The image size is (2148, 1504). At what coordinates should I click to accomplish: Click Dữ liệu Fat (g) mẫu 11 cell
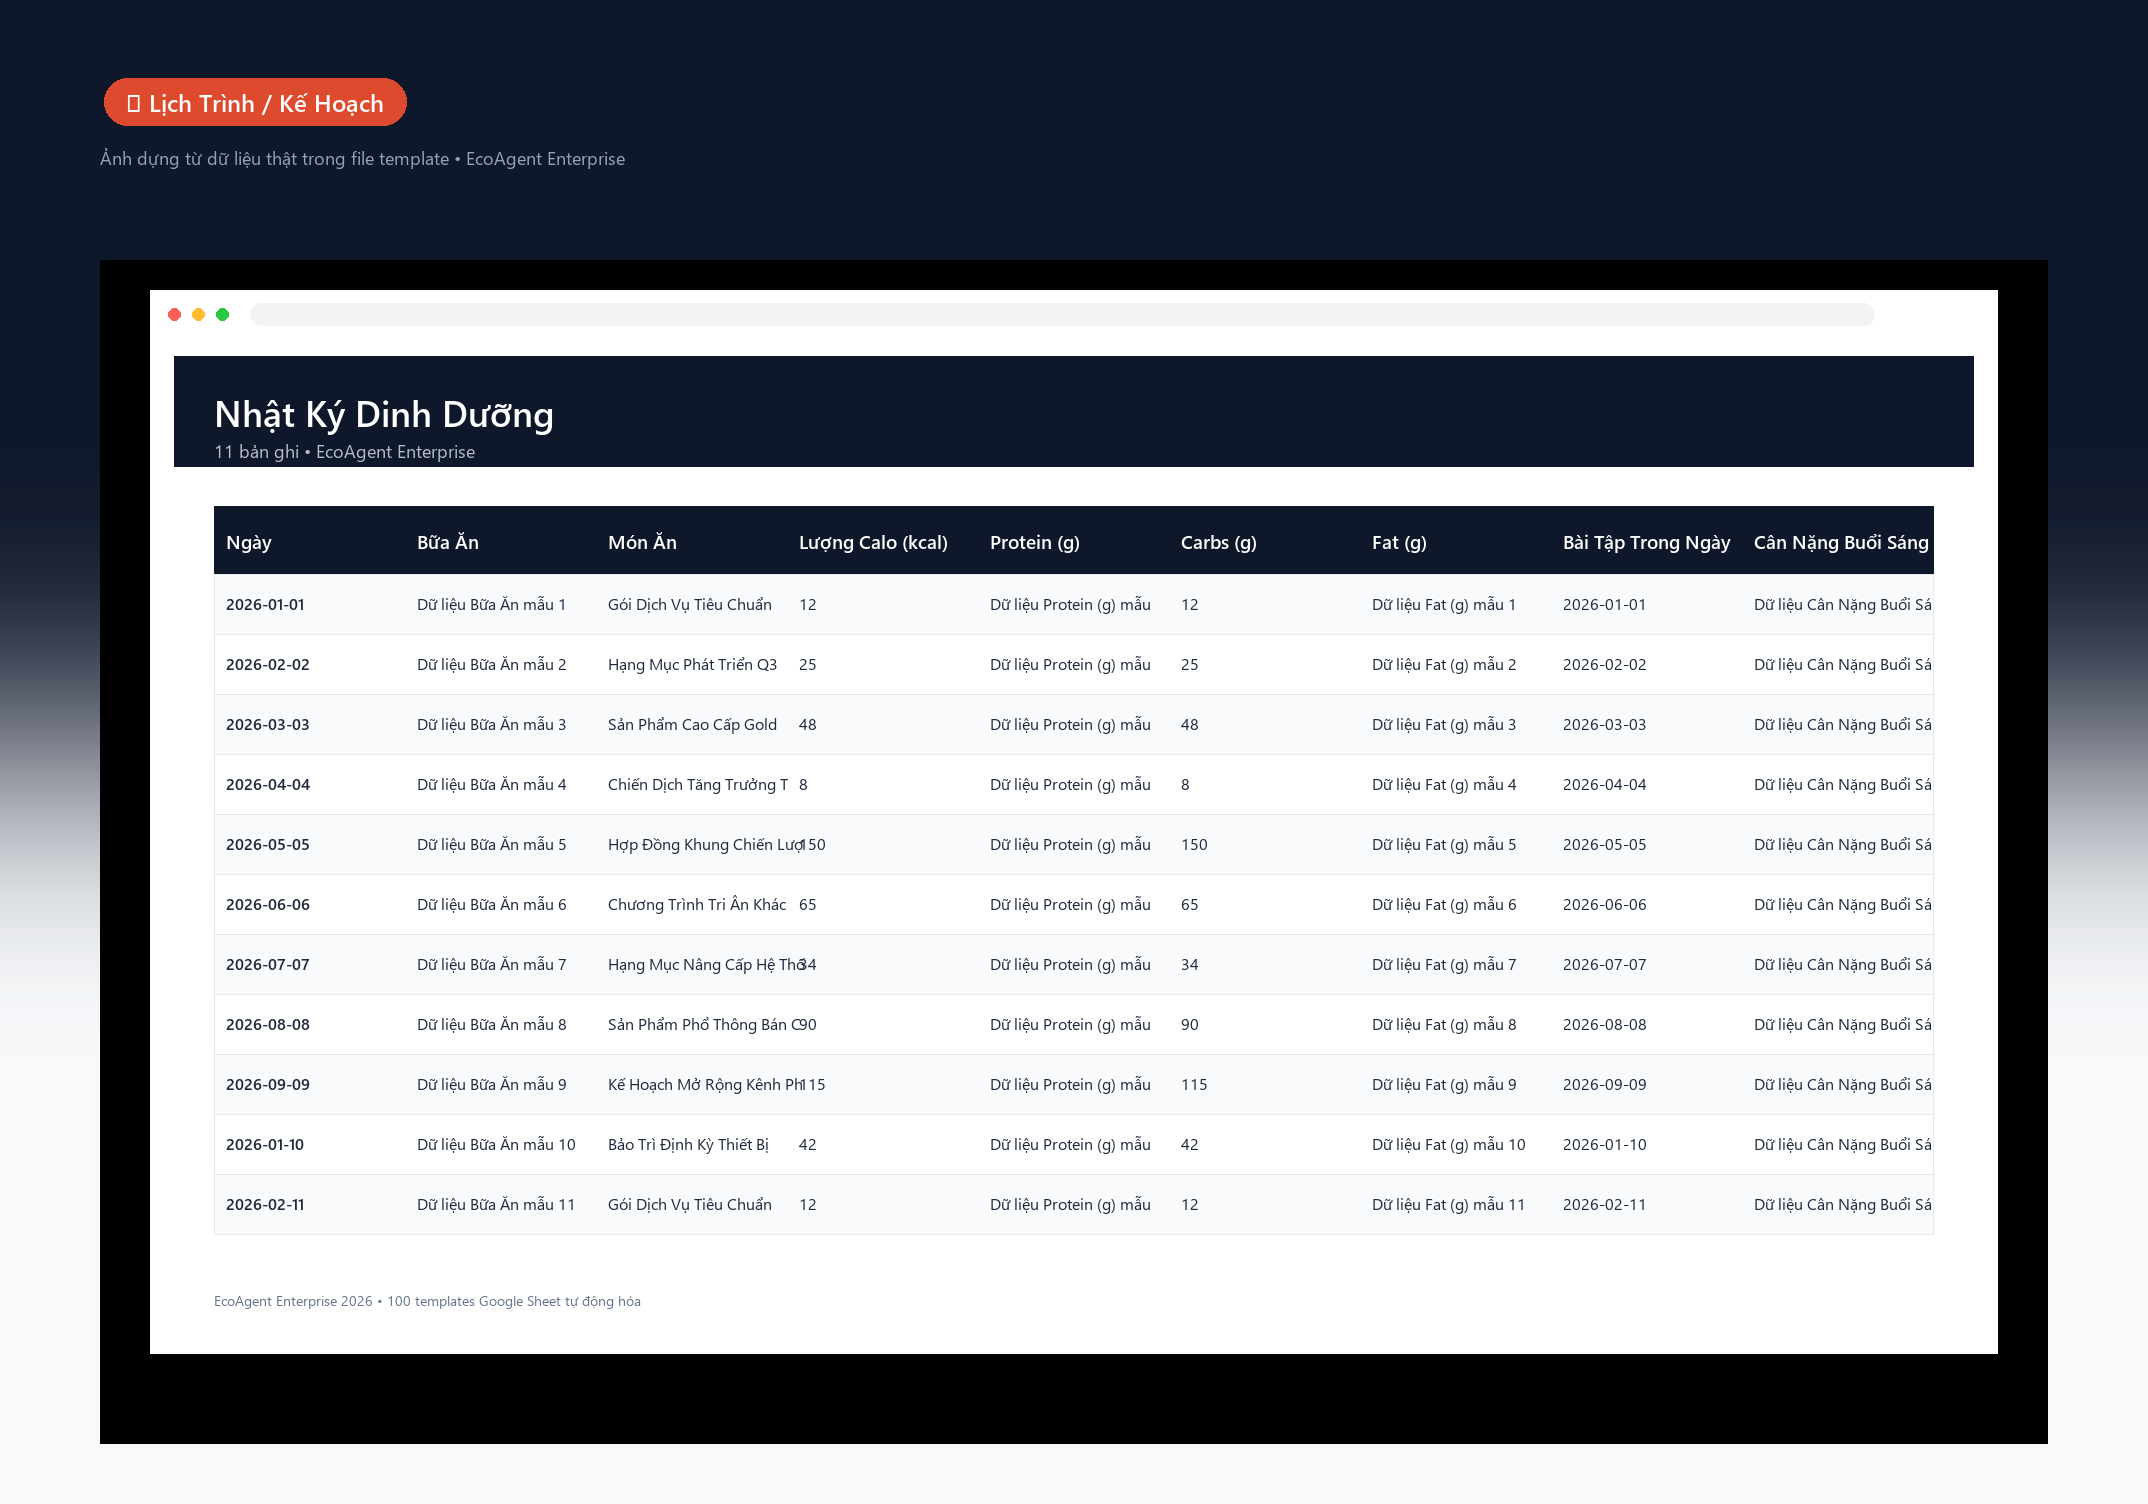1449,1205
